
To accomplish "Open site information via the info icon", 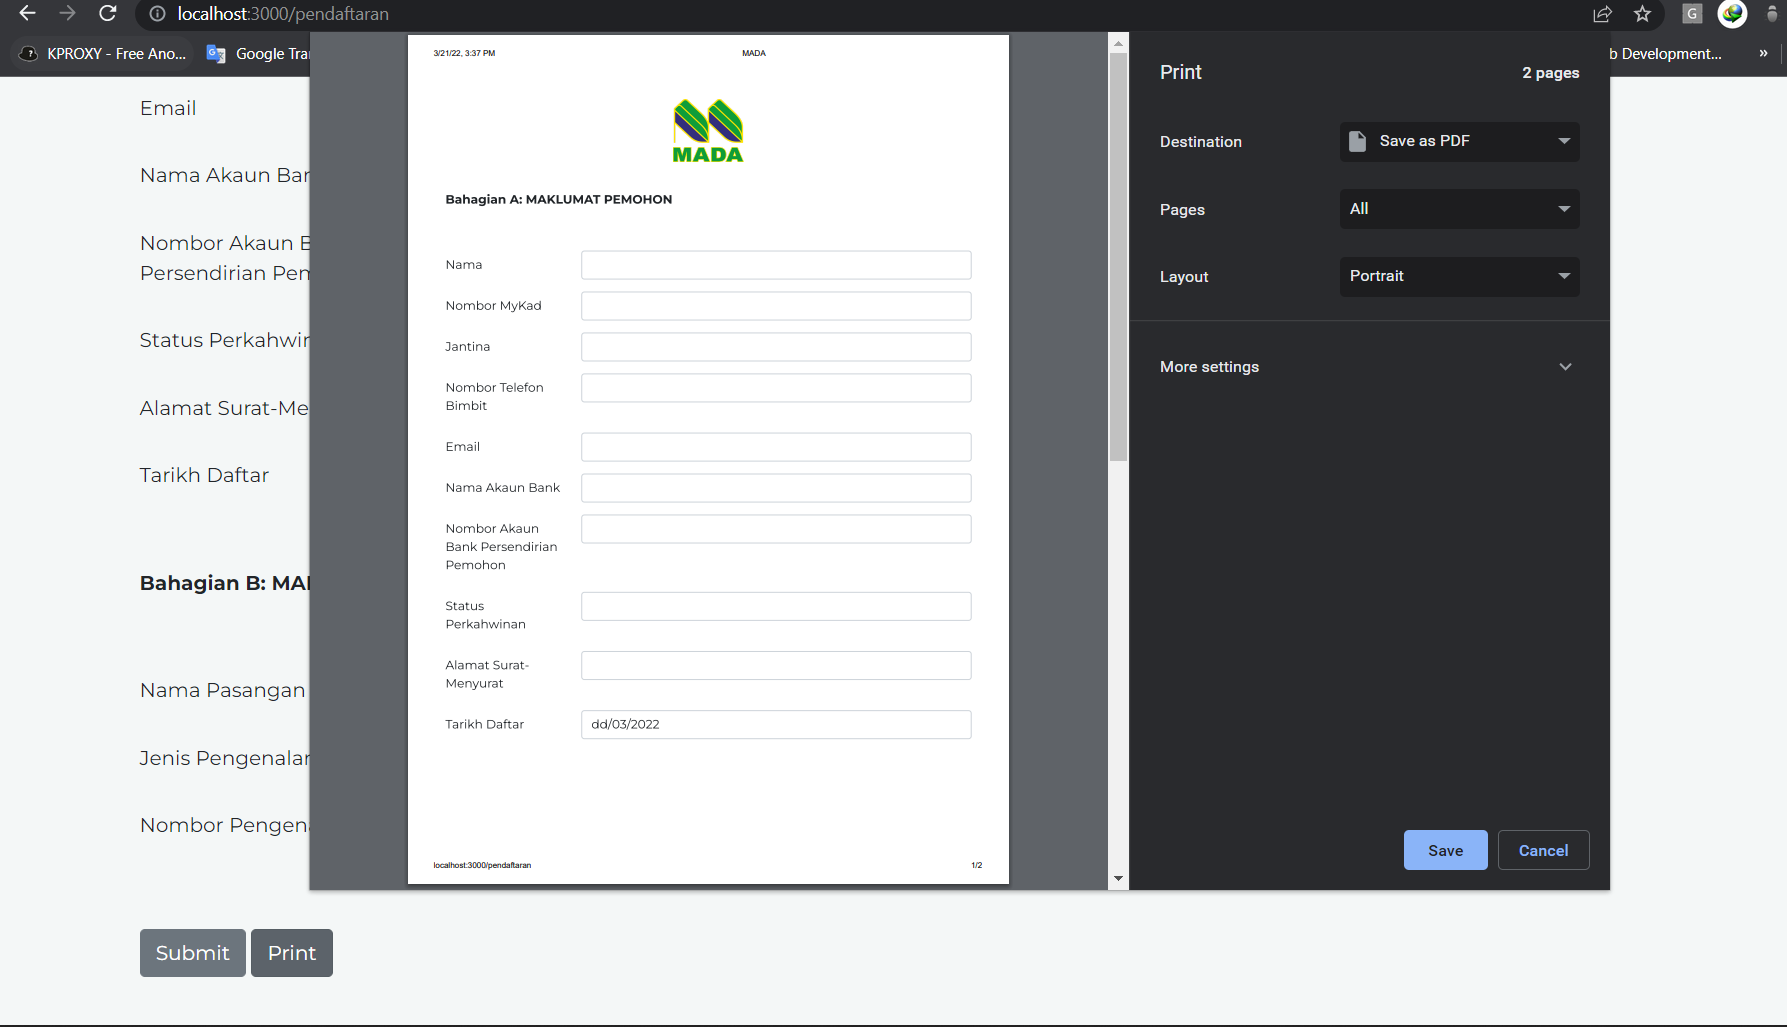I will pos(157,14).
